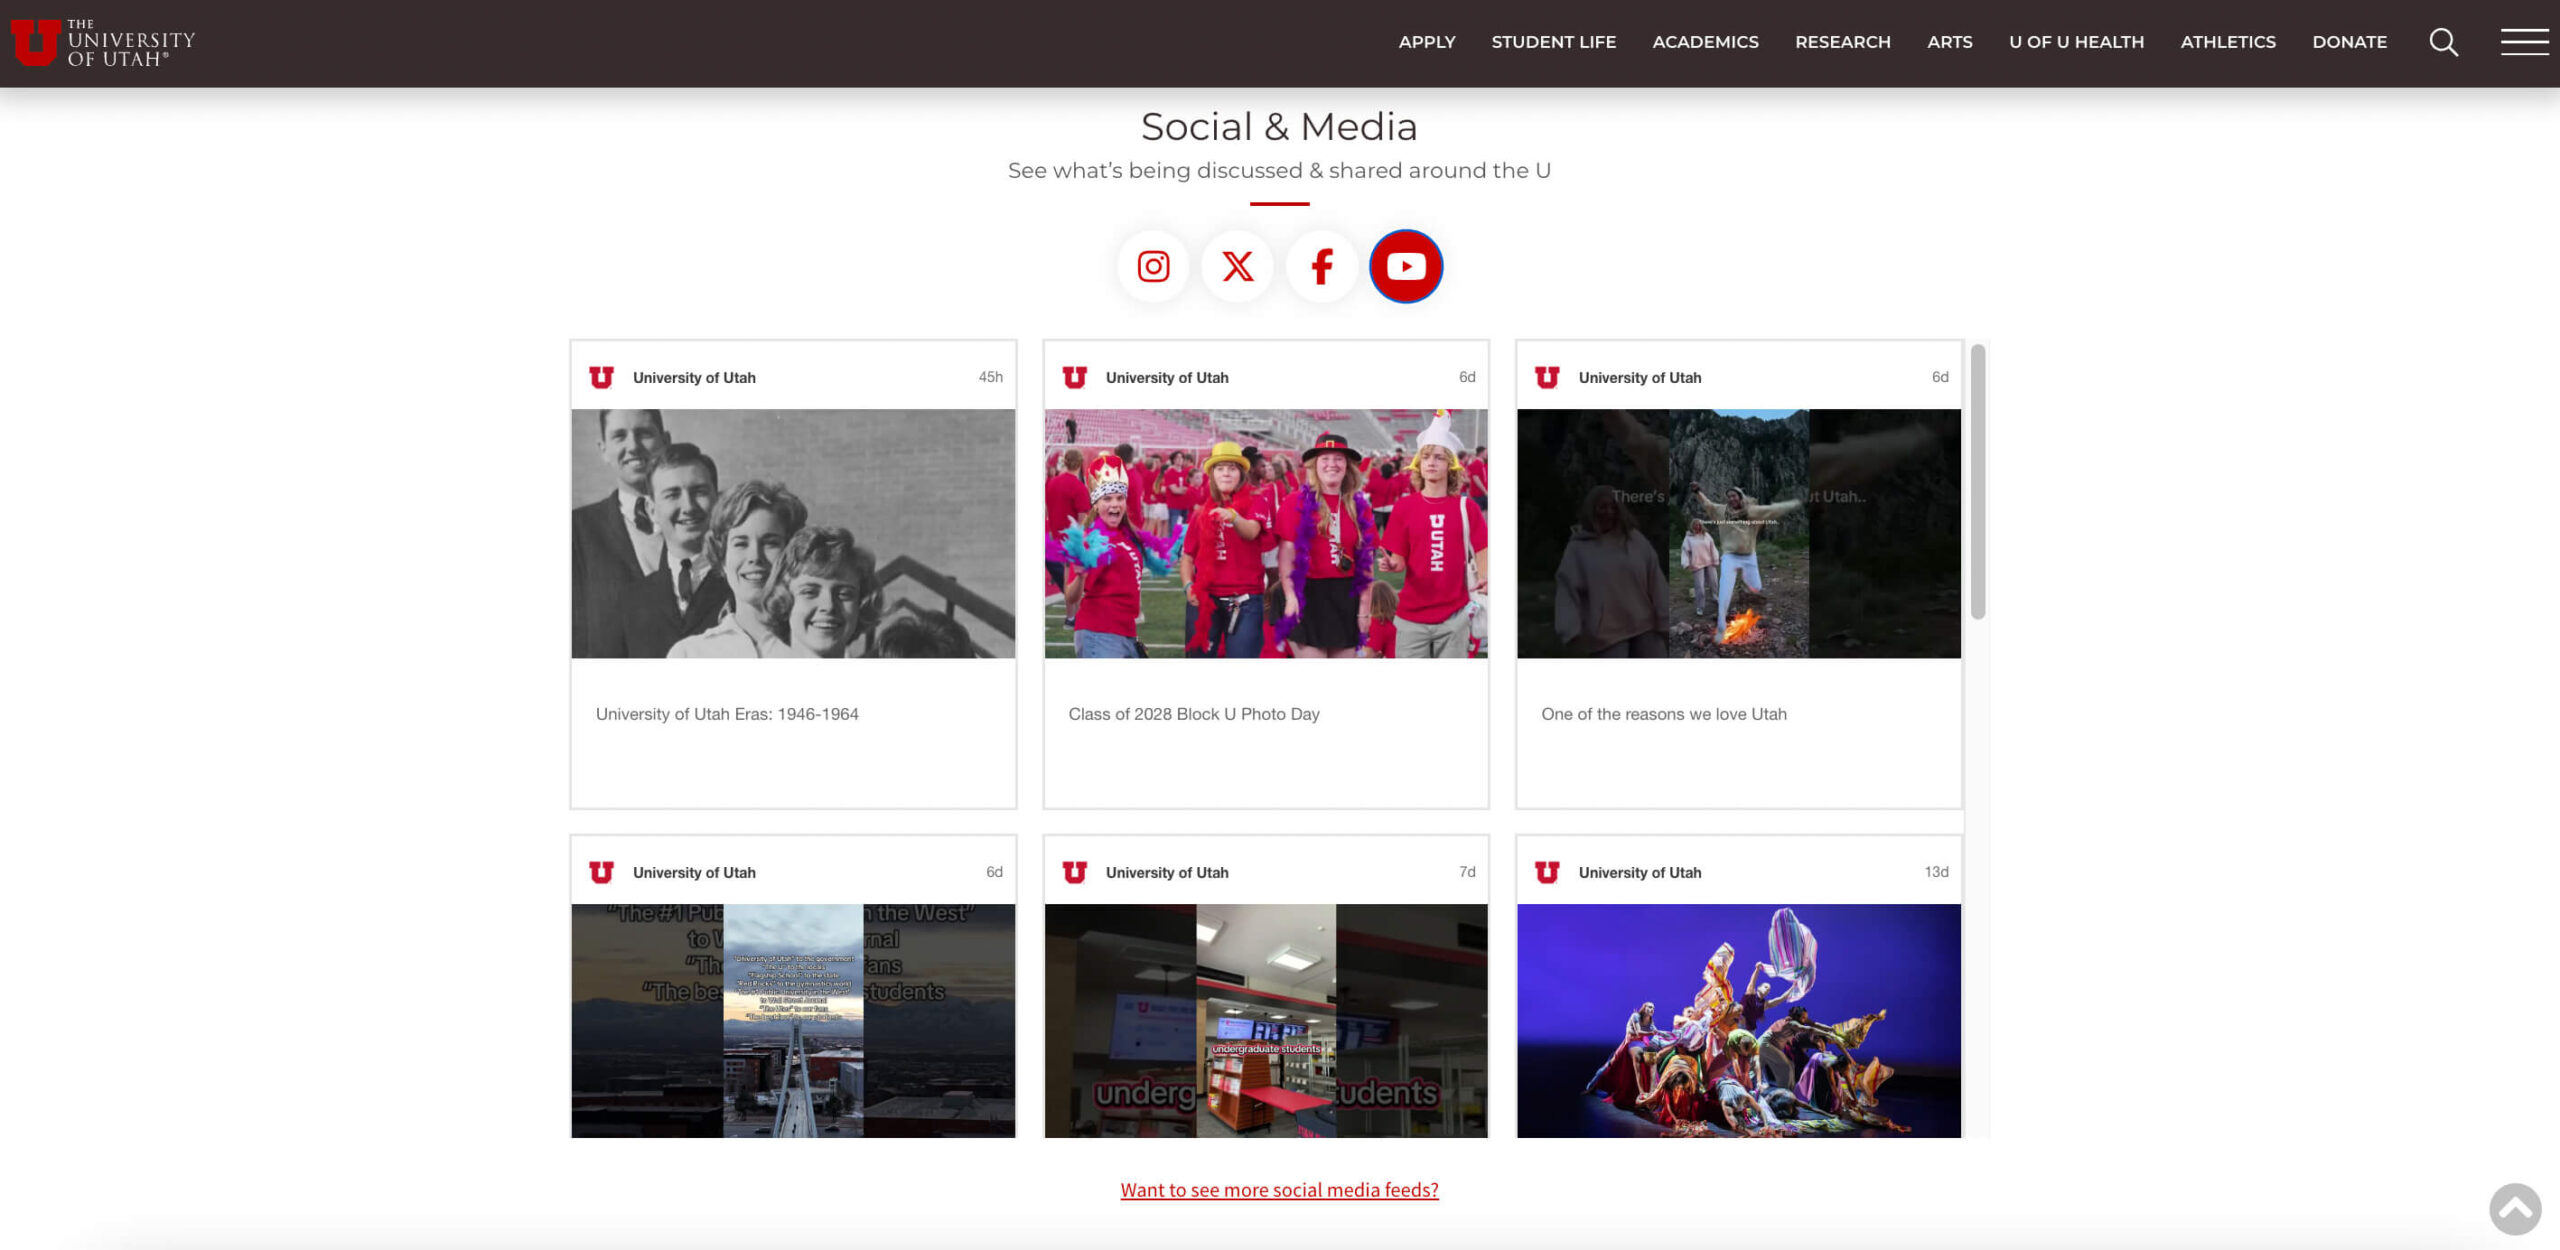
Task: Open the Instagram feed icon
Action: pyautogui.click(x=1153, y=266)
